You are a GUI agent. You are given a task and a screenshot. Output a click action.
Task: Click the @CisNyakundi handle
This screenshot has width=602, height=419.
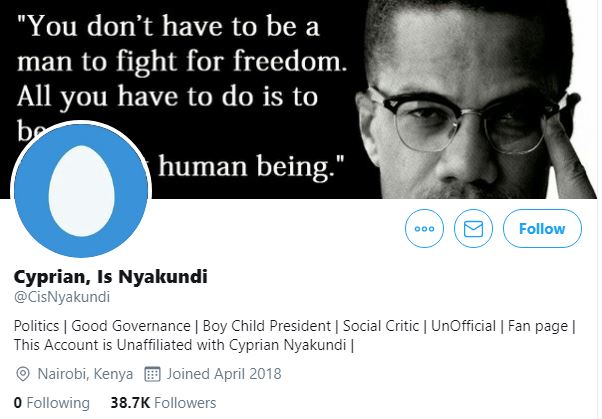tap(61, 296)
